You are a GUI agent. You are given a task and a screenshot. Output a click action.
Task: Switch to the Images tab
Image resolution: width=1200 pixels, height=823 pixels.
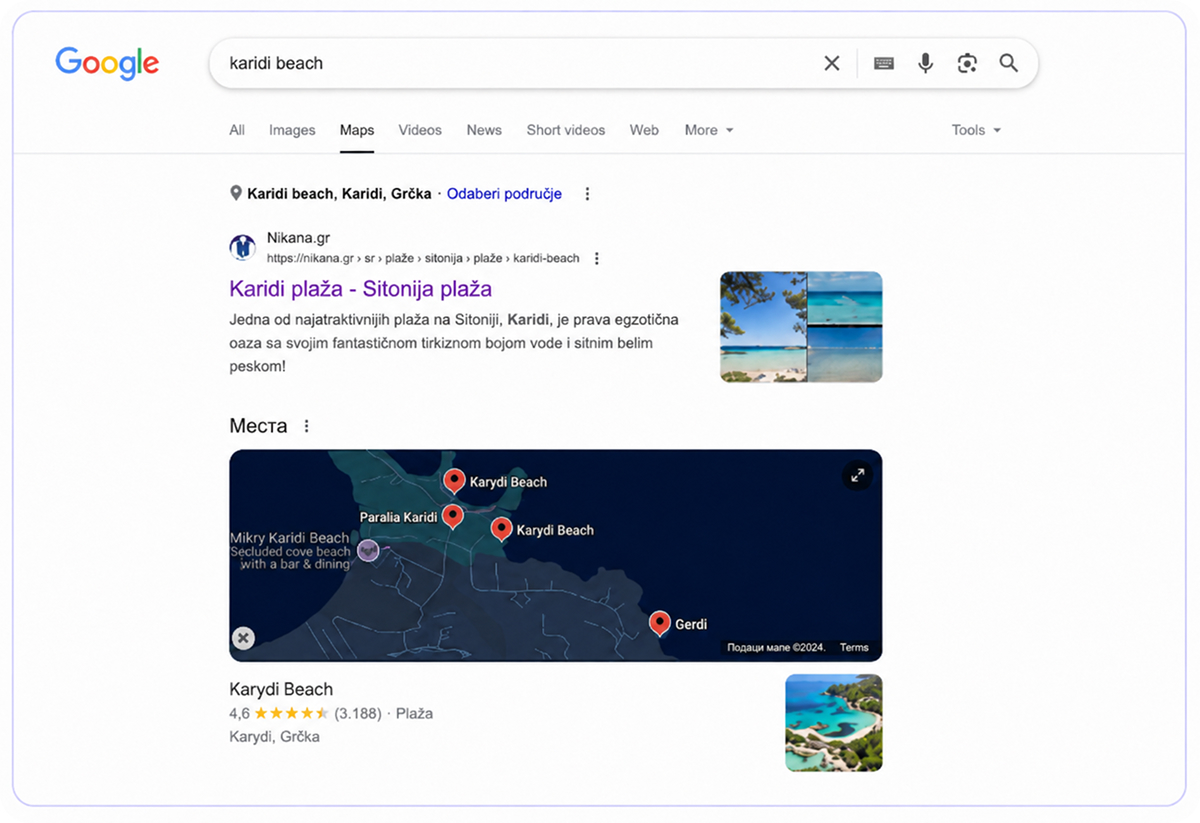(292, 130)
